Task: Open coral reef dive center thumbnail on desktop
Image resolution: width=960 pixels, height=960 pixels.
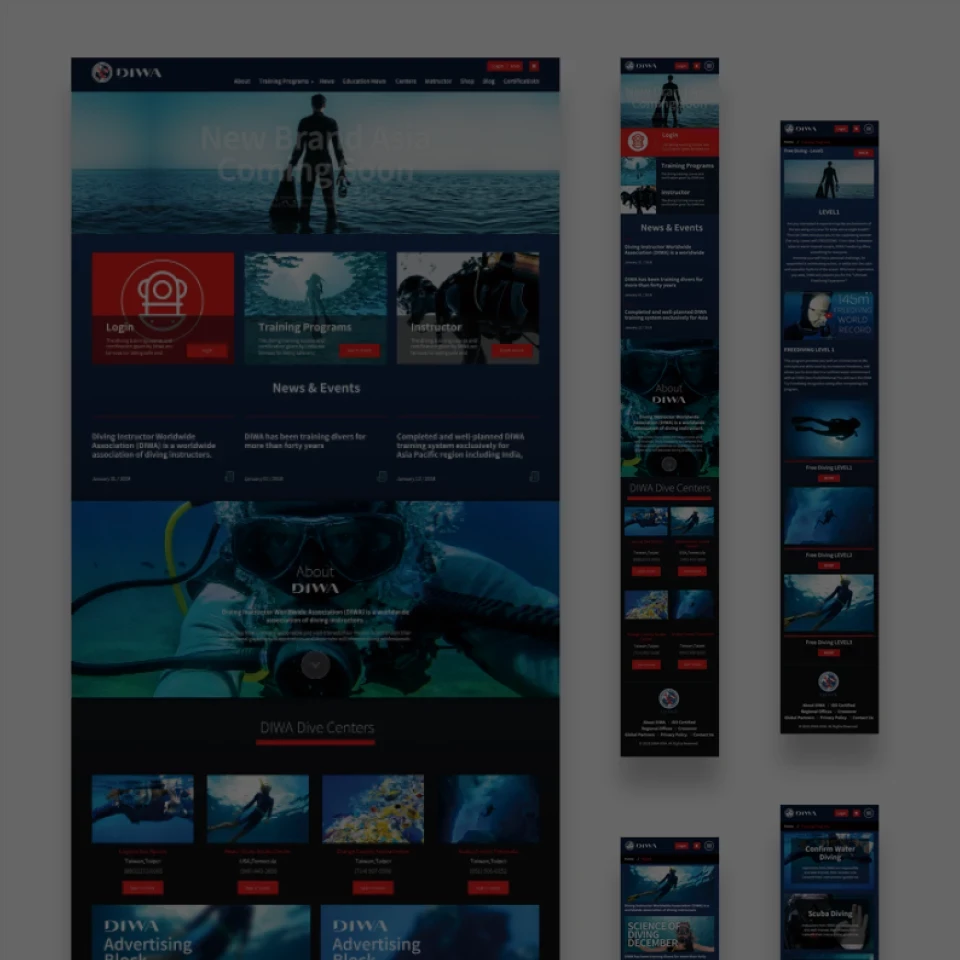Action: click(373, 809)
